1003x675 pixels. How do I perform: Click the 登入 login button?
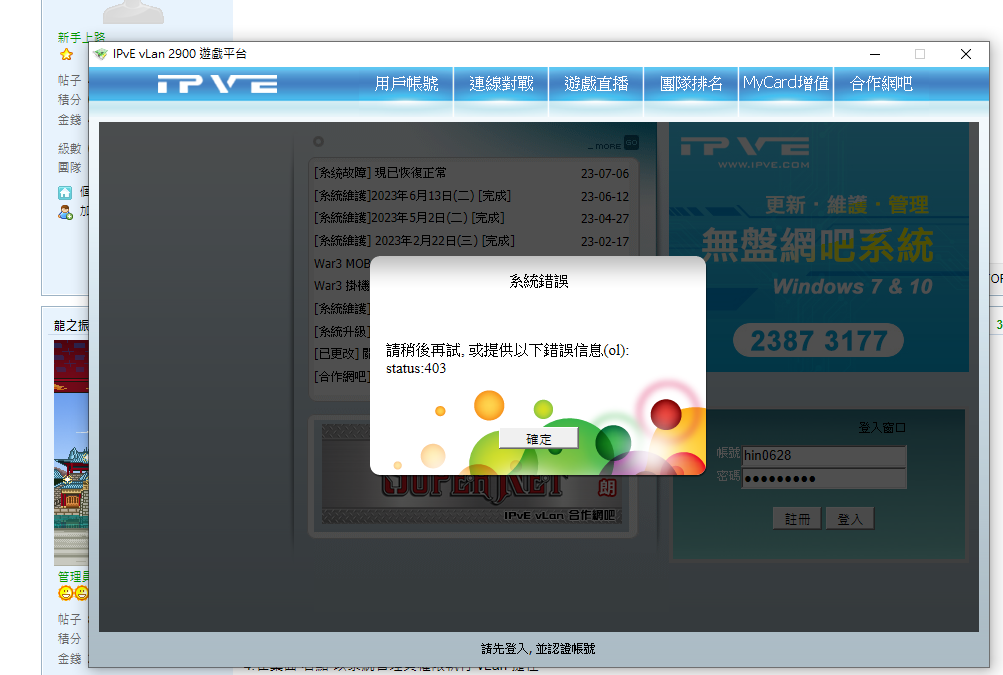[x=849, y=519]
